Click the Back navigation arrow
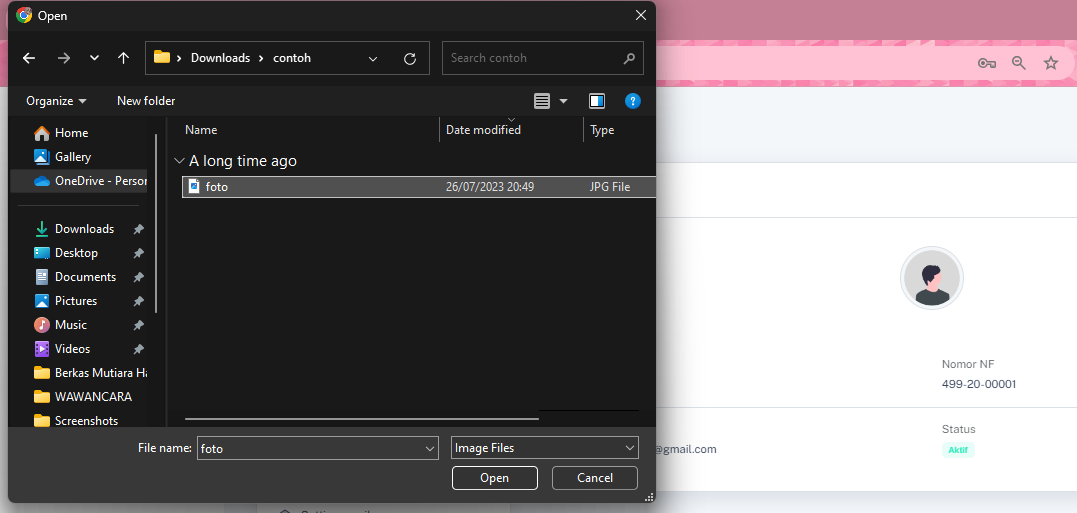 pyautogui.click(x=29, y=58)
